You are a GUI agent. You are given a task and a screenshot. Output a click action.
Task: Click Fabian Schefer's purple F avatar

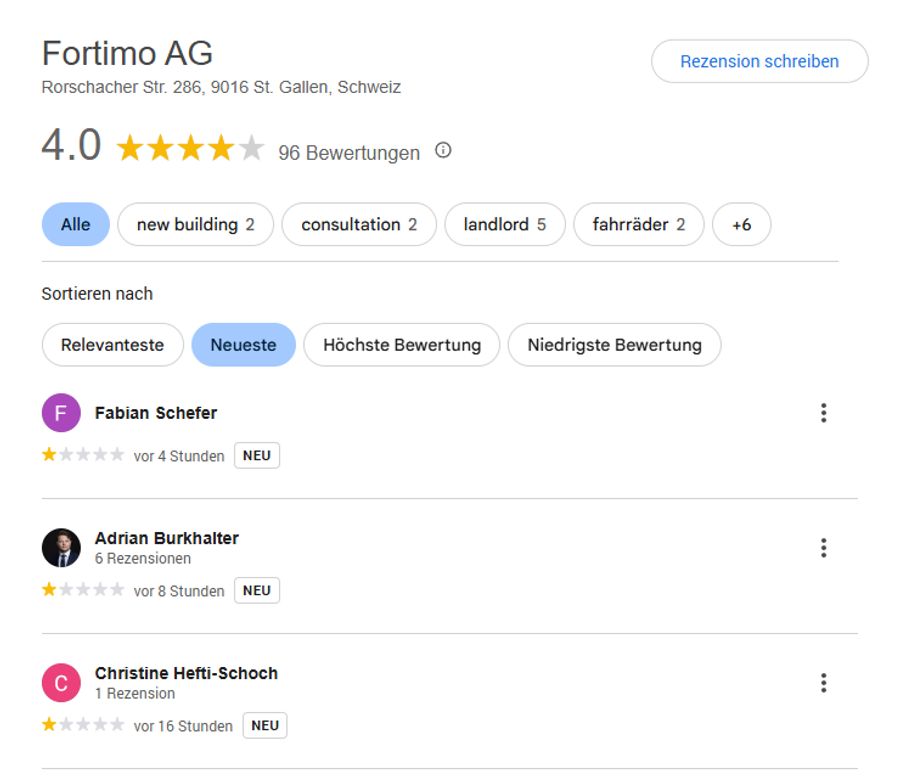(x=61, y=413)
